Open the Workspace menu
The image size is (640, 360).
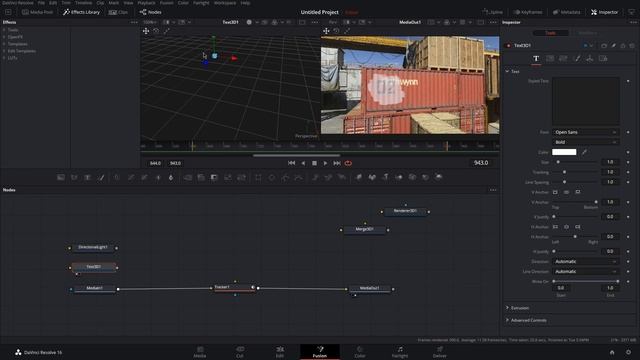pos(225,3)
